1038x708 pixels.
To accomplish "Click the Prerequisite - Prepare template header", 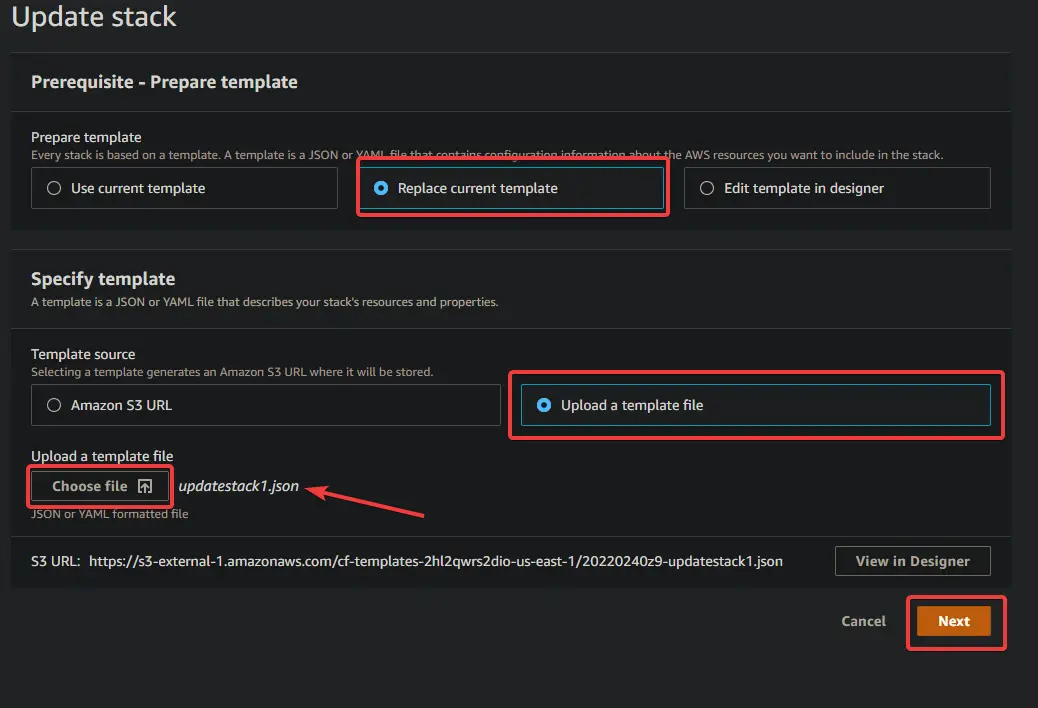I will [x=164, y=82].
